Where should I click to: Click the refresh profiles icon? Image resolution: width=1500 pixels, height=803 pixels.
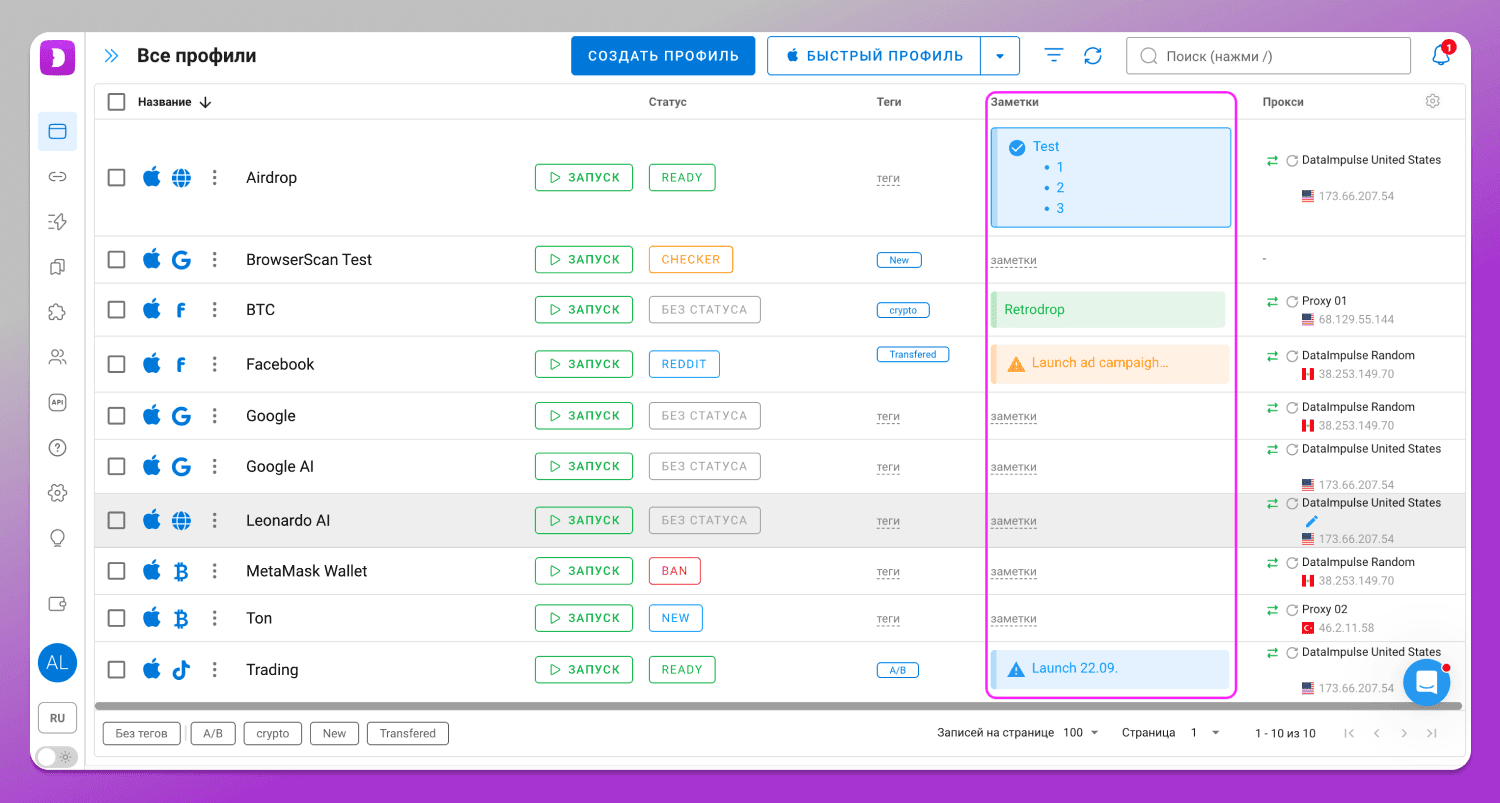click(x=1093, y=56)
